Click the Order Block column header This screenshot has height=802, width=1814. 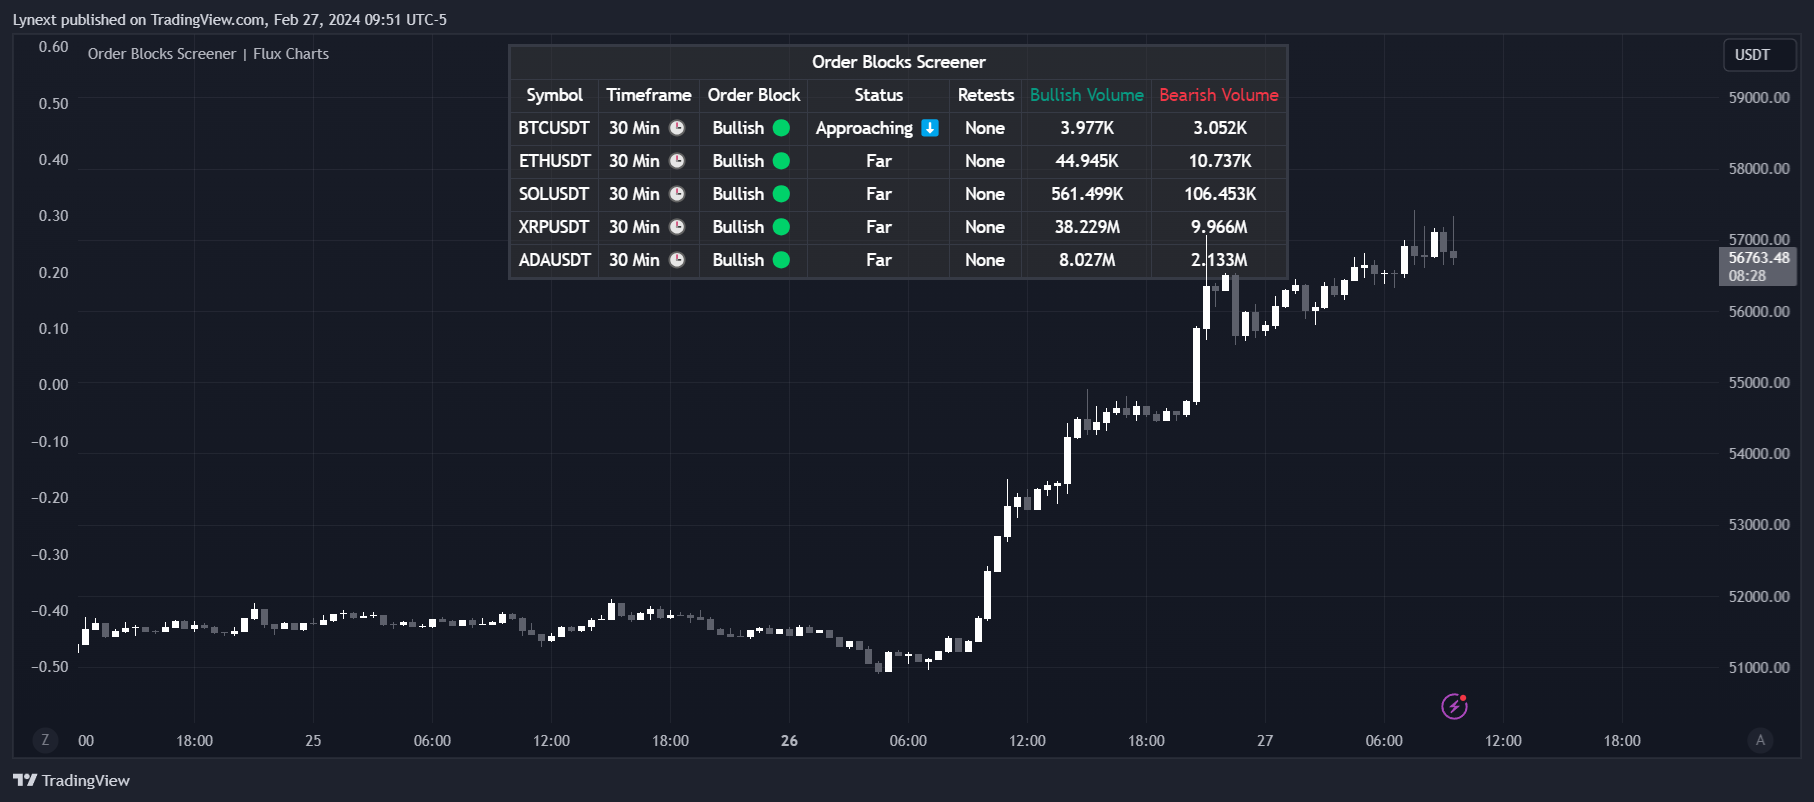coord(754,95)
